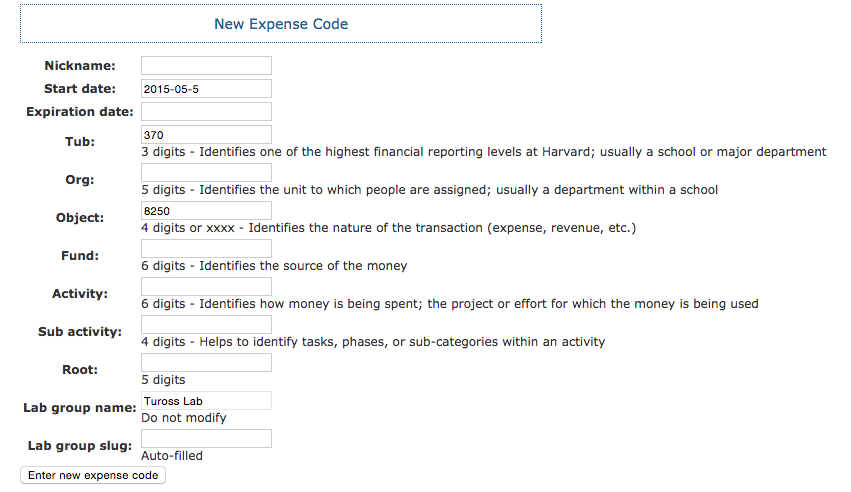
Task: Click the 'Do not modify' hint text
Action: 184,418
